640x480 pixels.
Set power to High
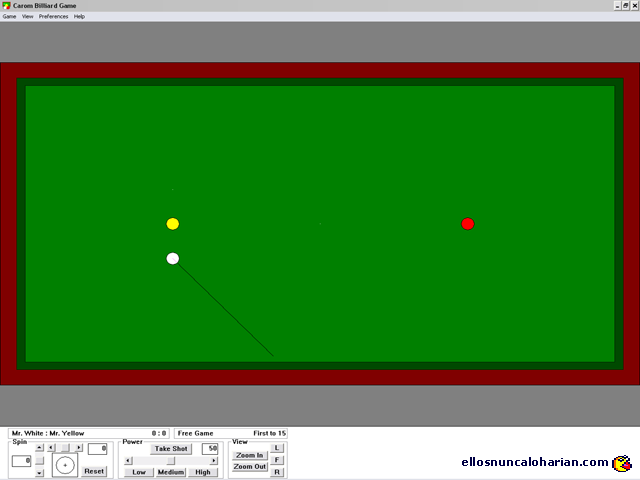(203, 472)
